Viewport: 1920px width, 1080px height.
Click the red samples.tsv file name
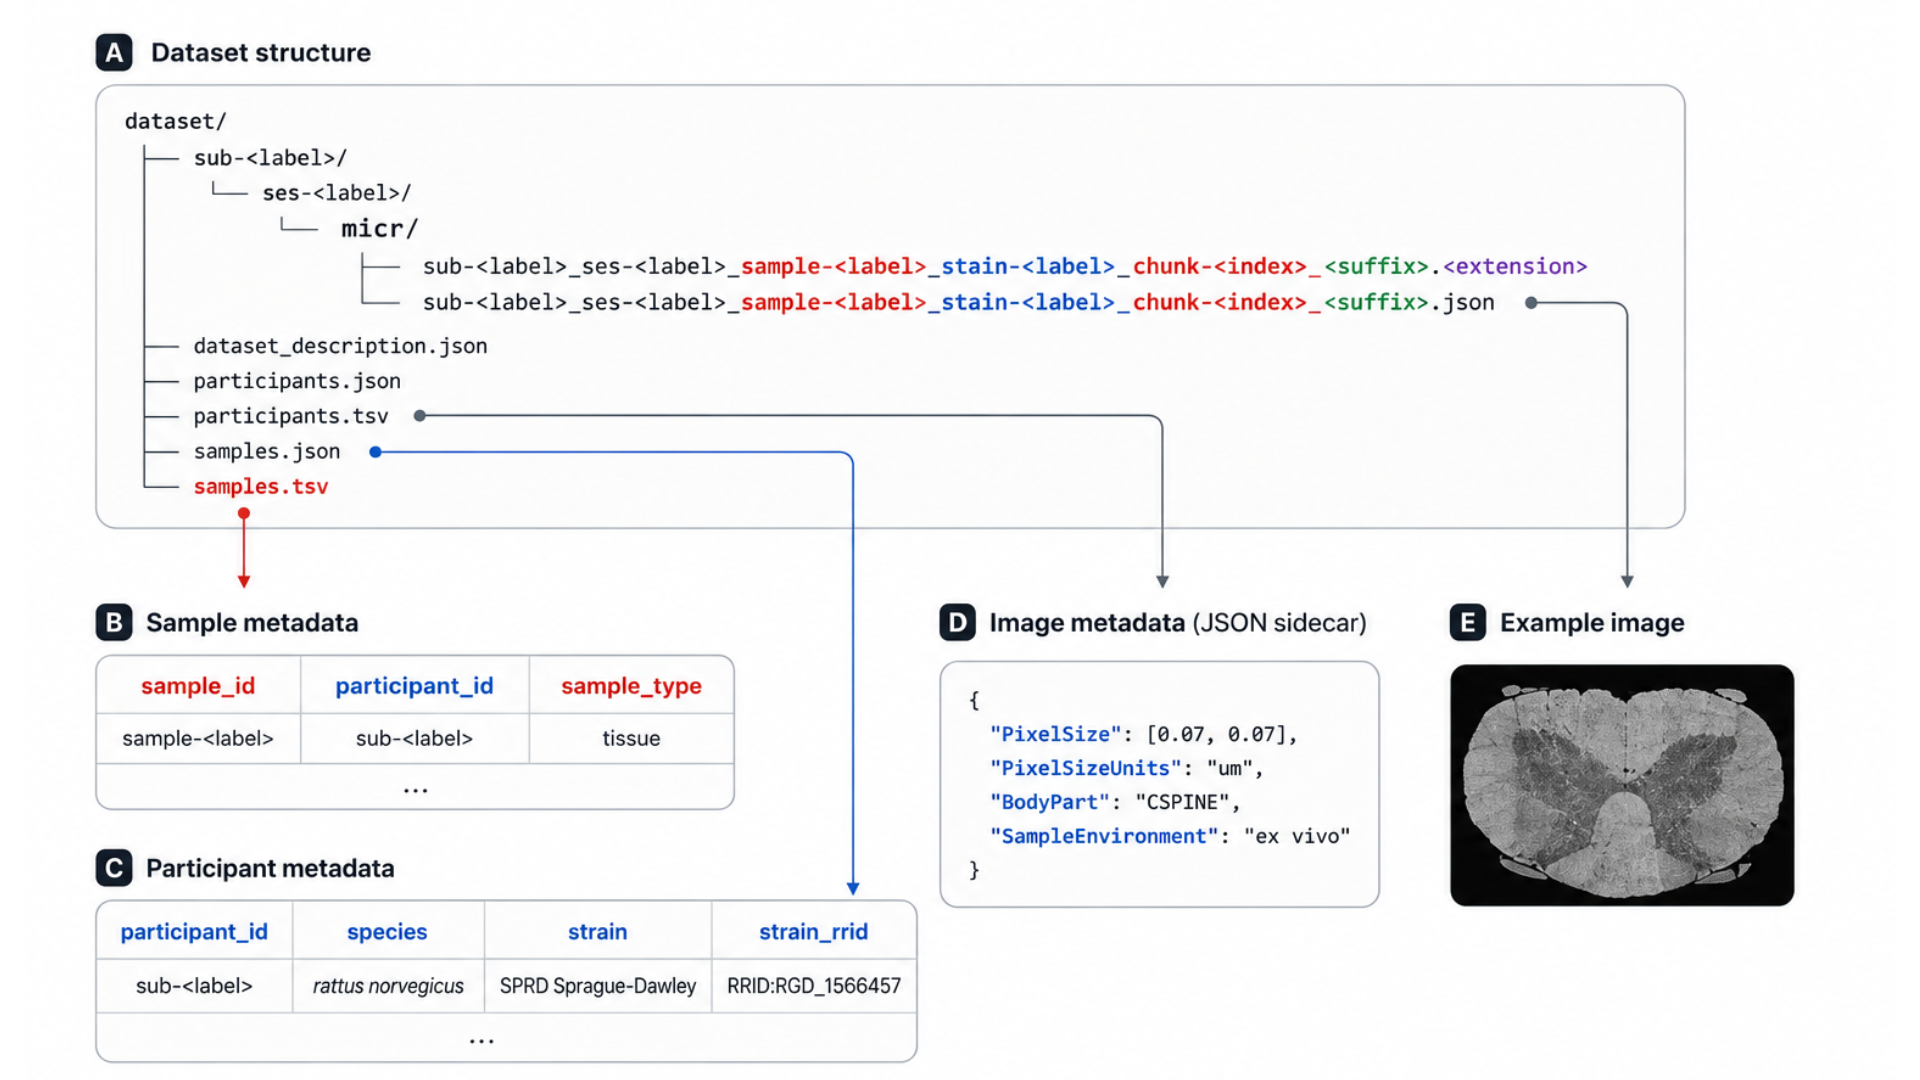click(x=261, y=486)
